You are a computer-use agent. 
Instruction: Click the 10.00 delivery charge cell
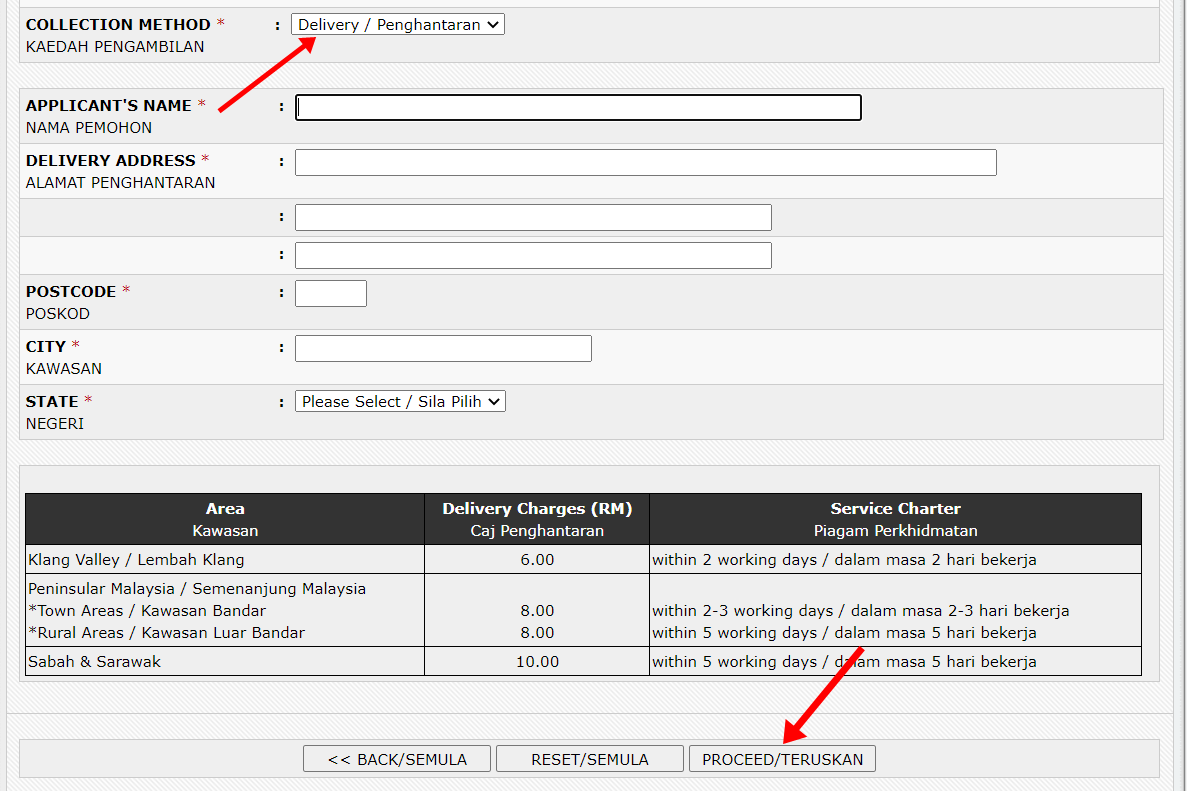[537, 662]
